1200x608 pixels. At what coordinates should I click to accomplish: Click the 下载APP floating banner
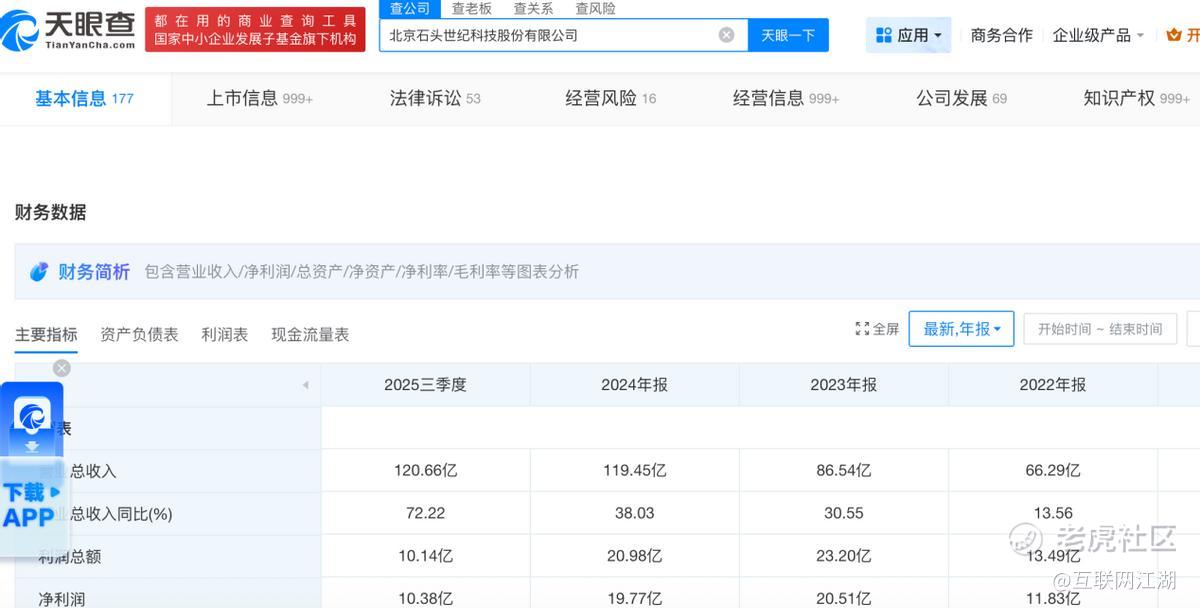click(32, 505)
